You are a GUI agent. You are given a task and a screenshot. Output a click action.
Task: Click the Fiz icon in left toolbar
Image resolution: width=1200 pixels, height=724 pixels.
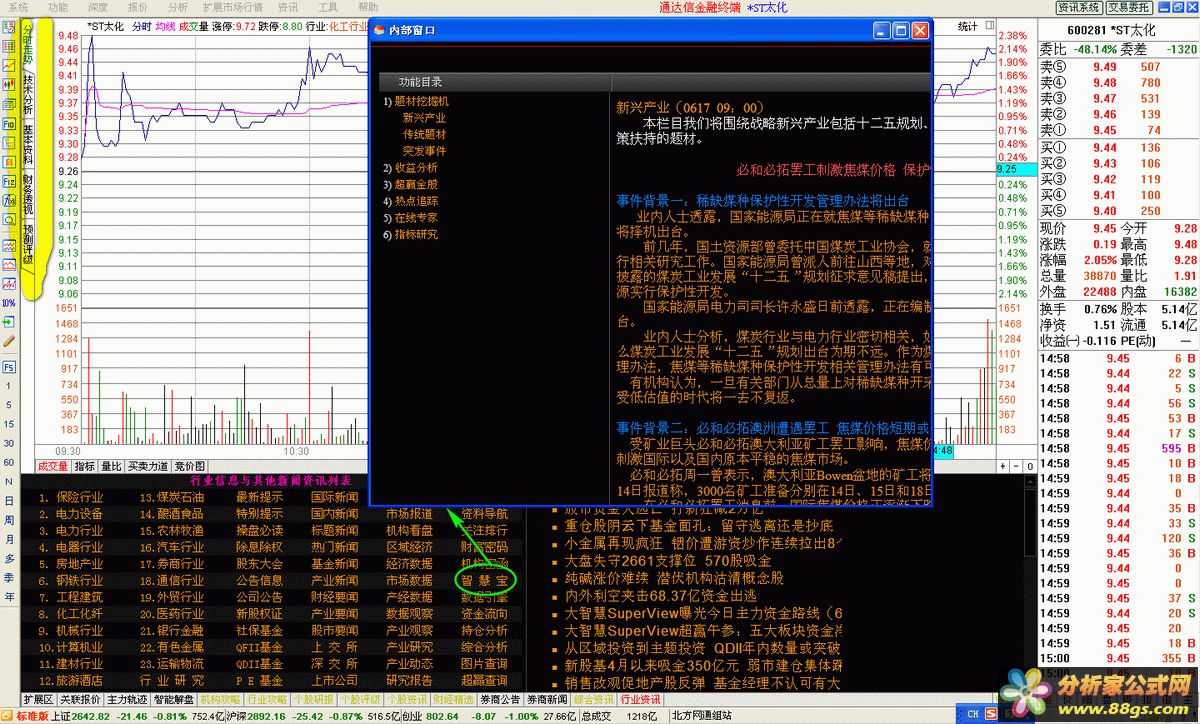tap(9, 182)
